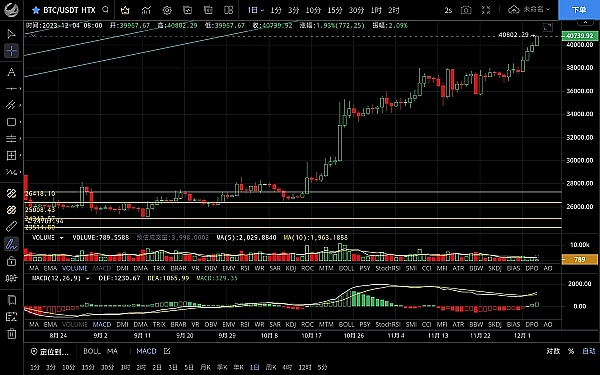Toggle percent scale mode at bottom right
600x375 pixels.
coord(571,351)
